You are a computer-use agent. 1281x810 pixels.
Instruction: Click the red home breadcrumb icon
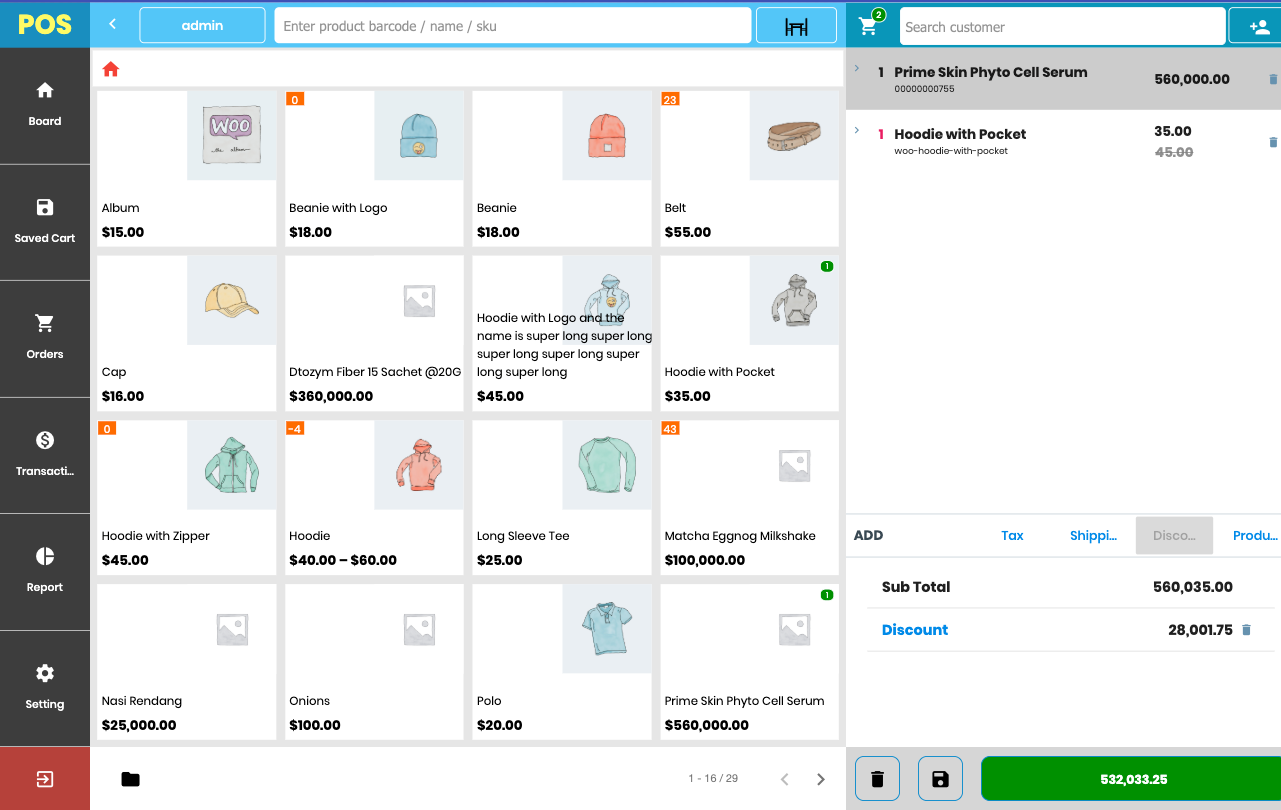pos(110,69)
